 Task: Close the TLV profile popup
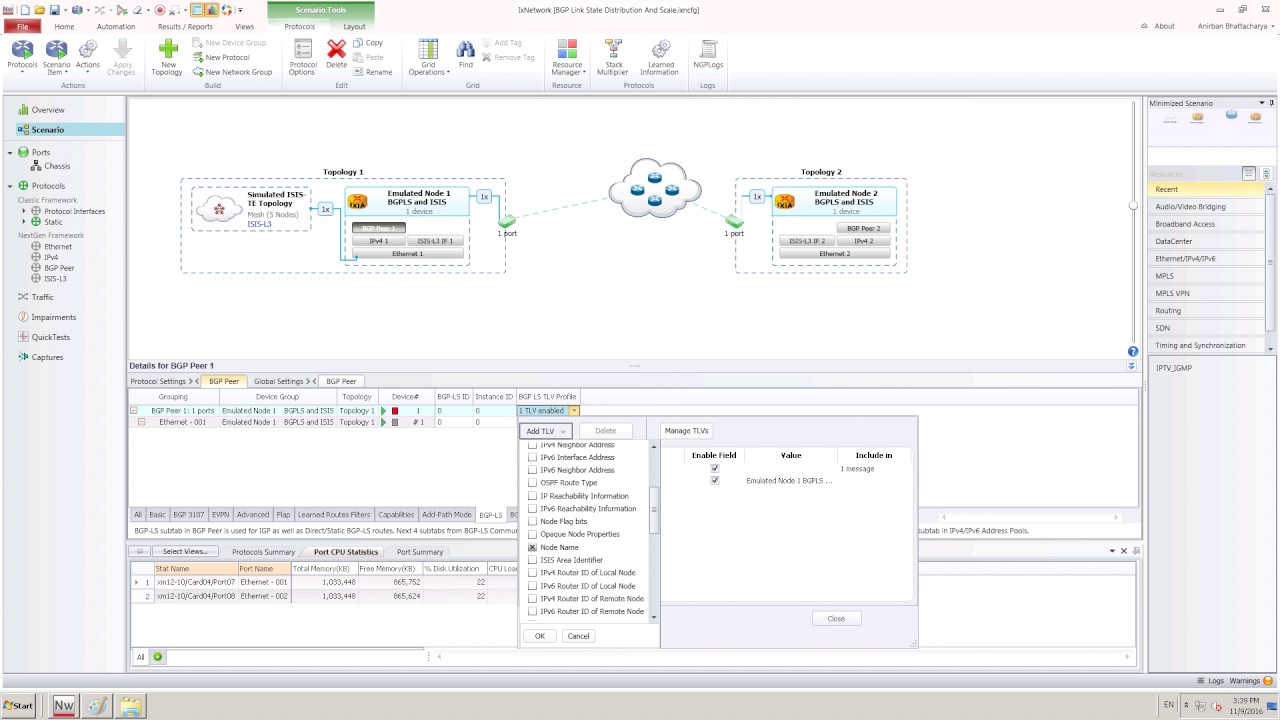pyautogui.click(x=836, y=619)
